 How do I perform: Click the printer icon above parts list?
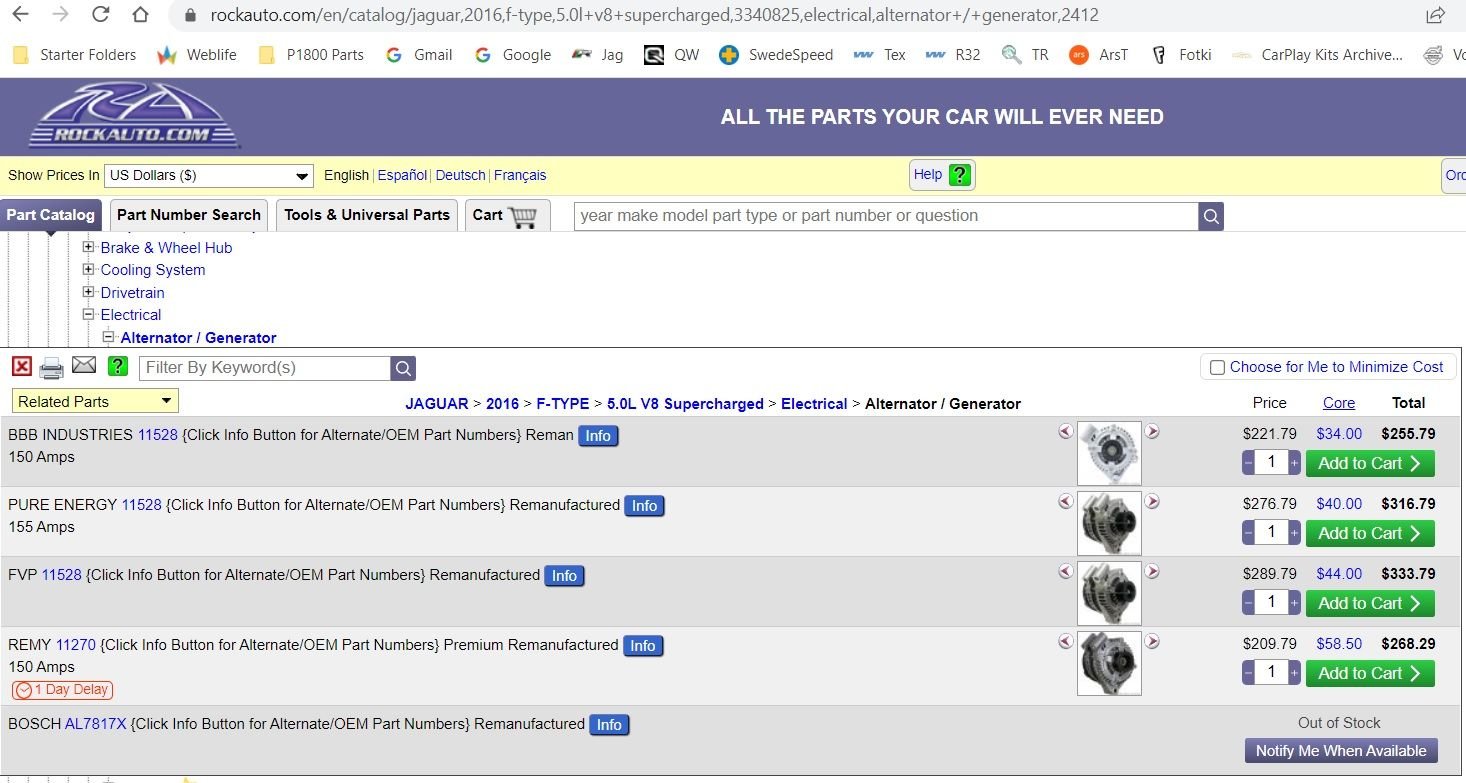(x=51, y=368)
